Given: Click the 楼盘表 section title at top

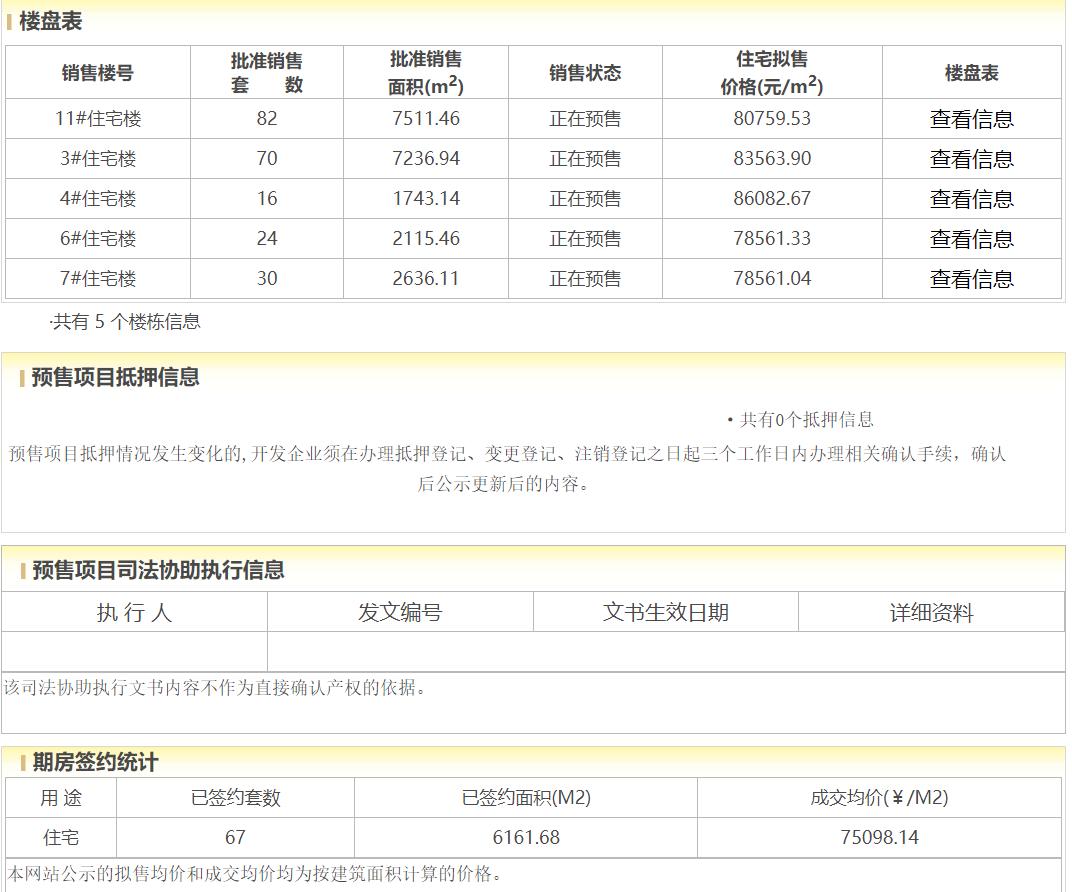Looking at the screenshot, I should click(51, 21).
